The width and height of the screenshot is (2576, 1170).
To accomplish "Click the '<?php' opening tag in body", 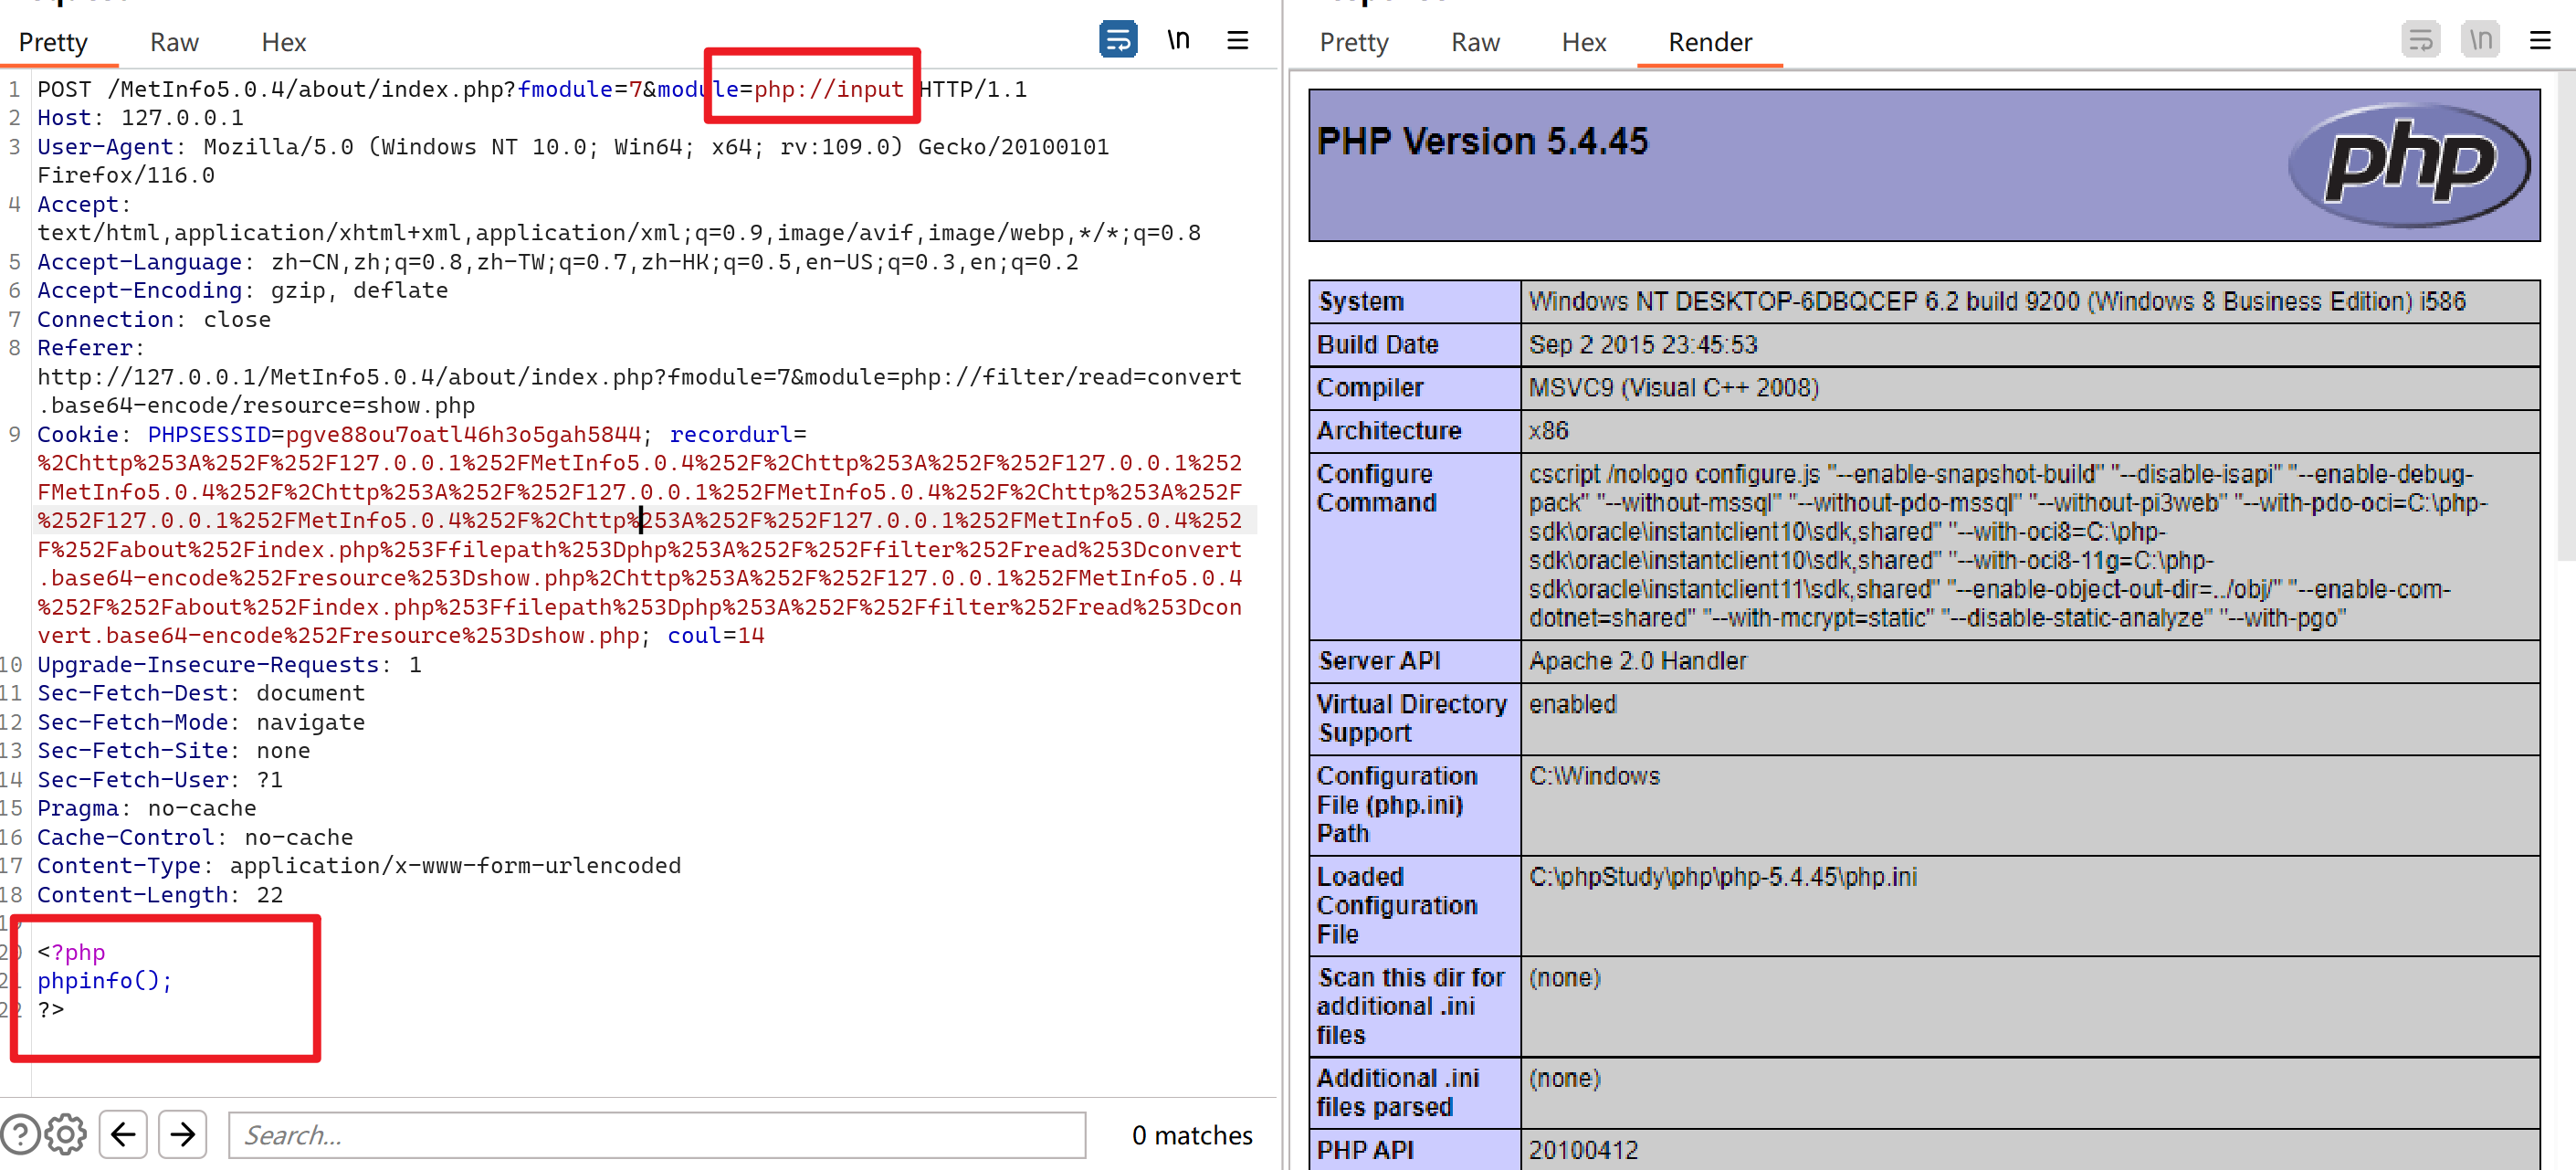I will (71, 952).
